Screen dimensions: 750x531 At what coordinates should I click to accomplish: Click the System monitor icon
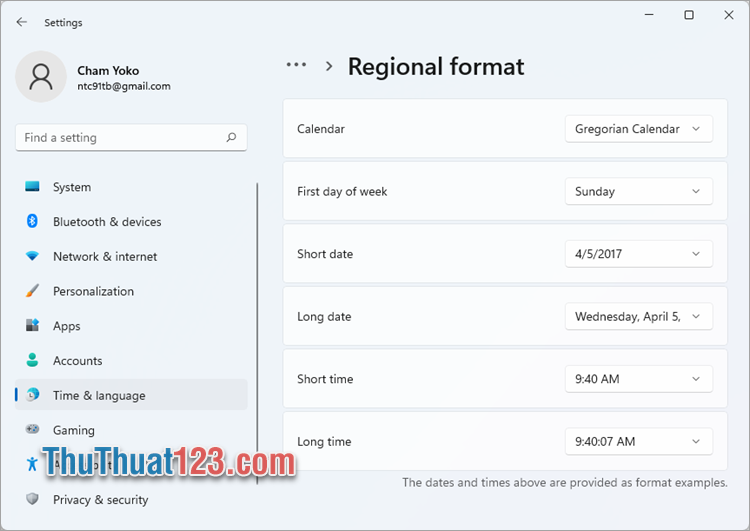[32, 187]
